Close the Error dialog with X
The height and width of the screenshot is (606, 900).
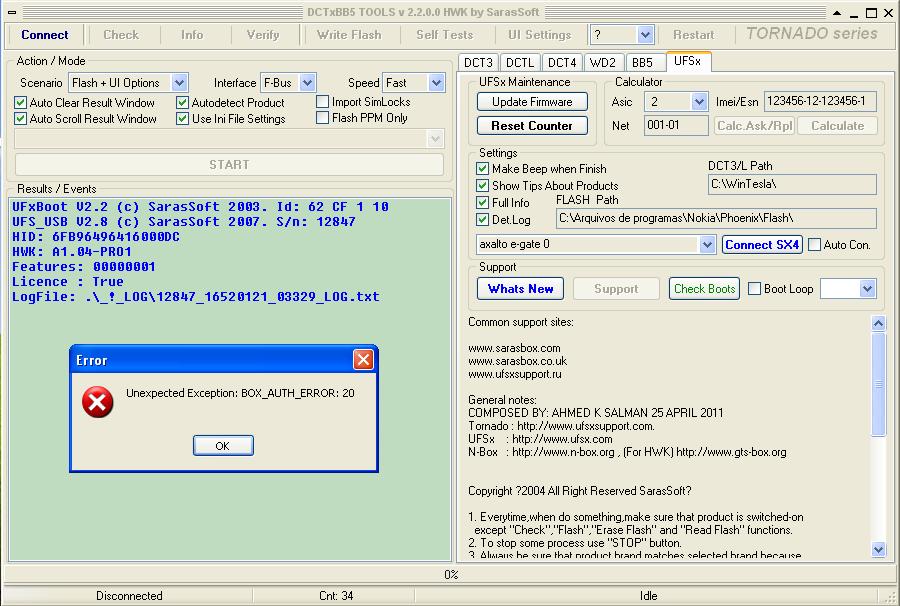tap(363, 360)
